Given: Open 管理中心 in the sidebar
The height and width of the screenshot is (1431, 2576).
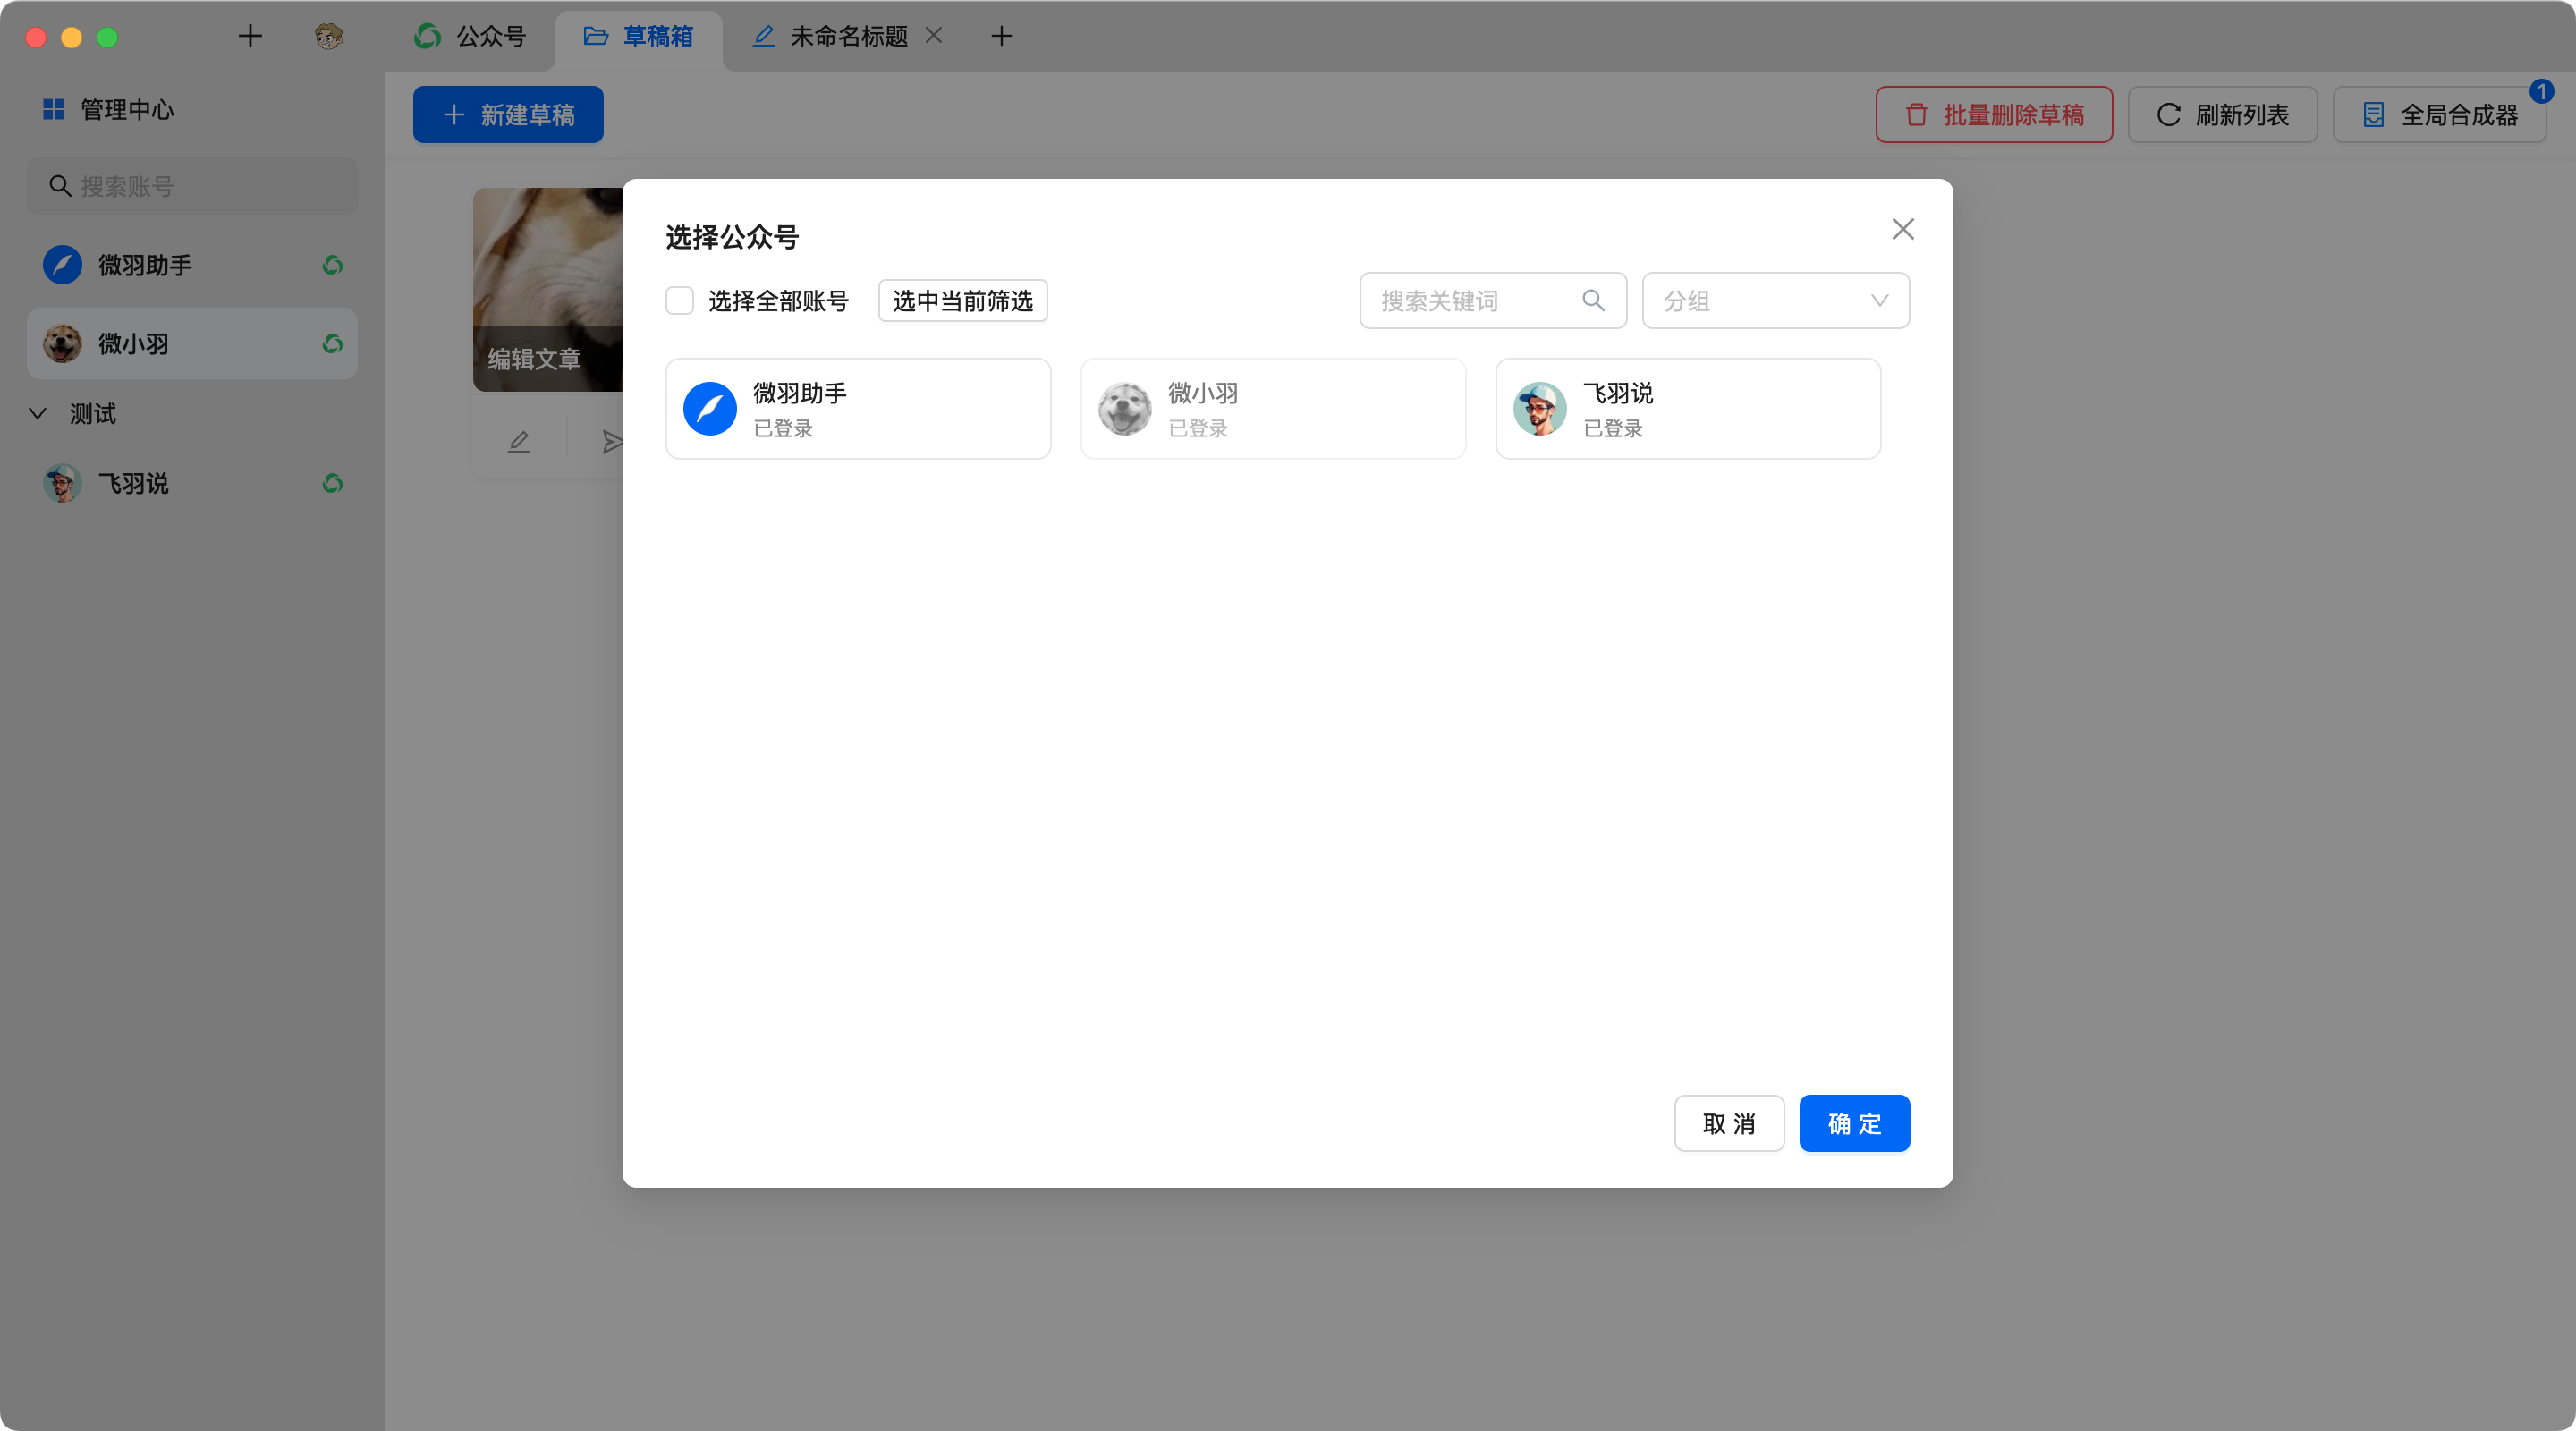Looking at the screenshot, I should point(108,109).
